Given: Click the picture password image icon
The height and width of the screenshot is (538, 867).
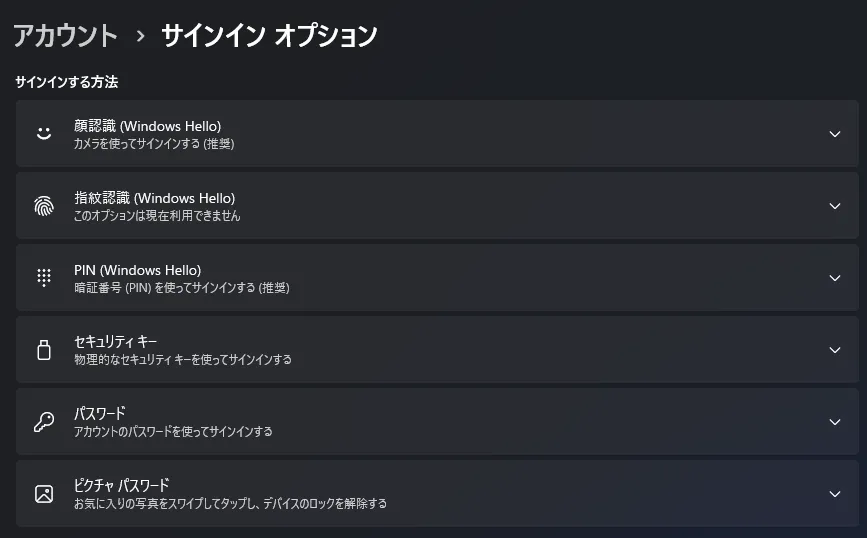Looking at the screenshot, I should click(x=43, y=493).
